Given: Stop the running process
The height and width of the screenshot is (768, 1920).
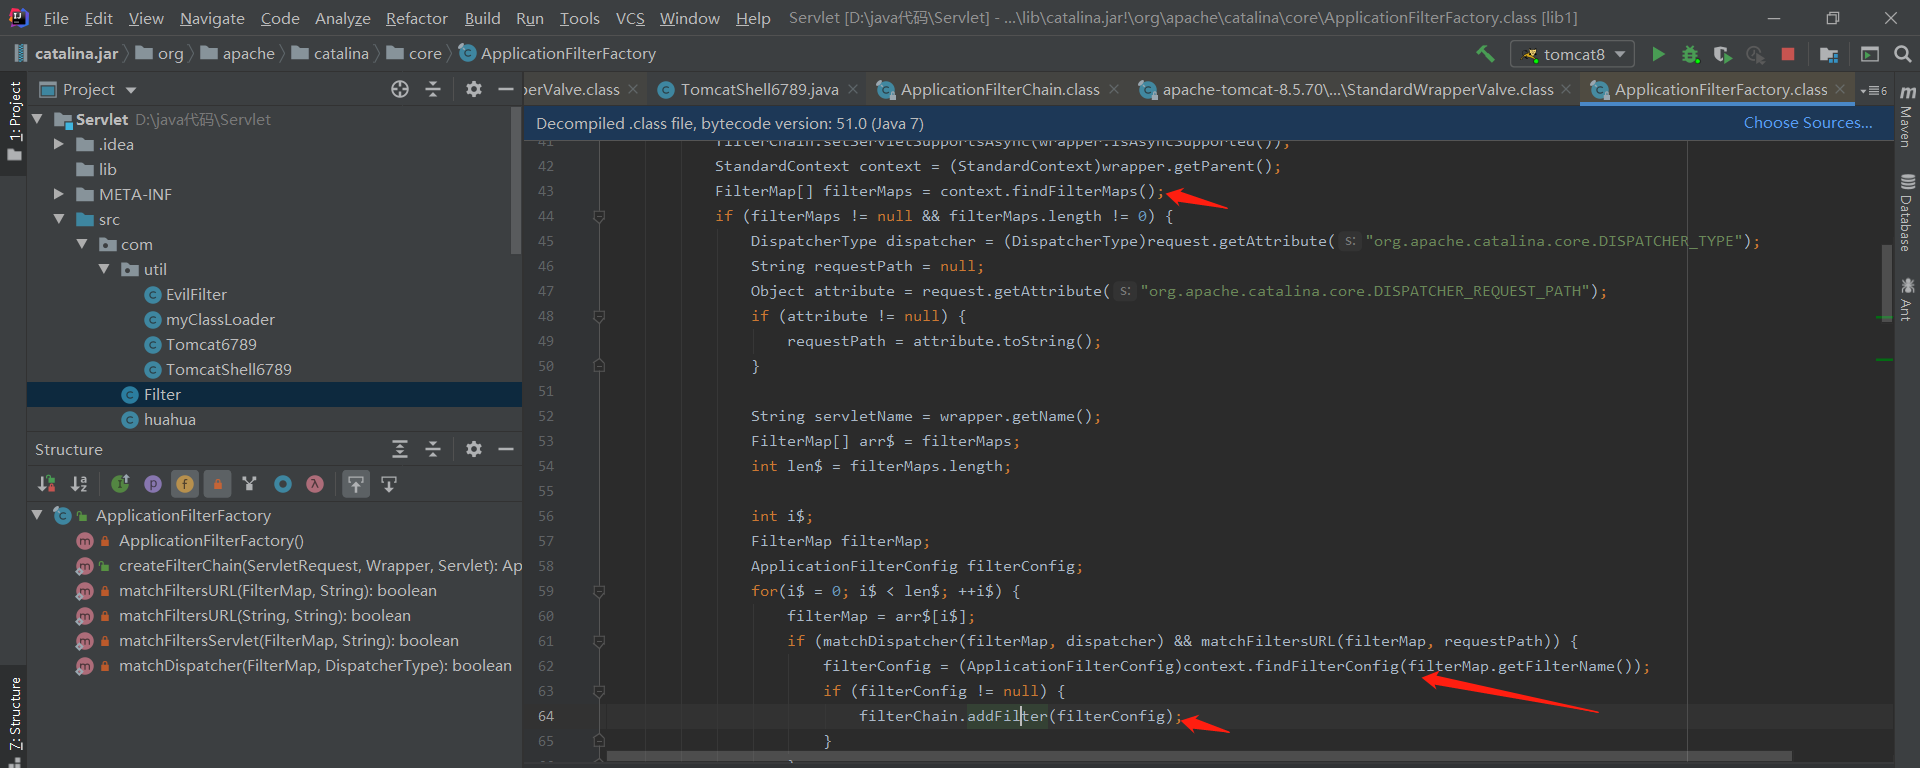Looking at the screenshot, I should tap(1788, 54).
